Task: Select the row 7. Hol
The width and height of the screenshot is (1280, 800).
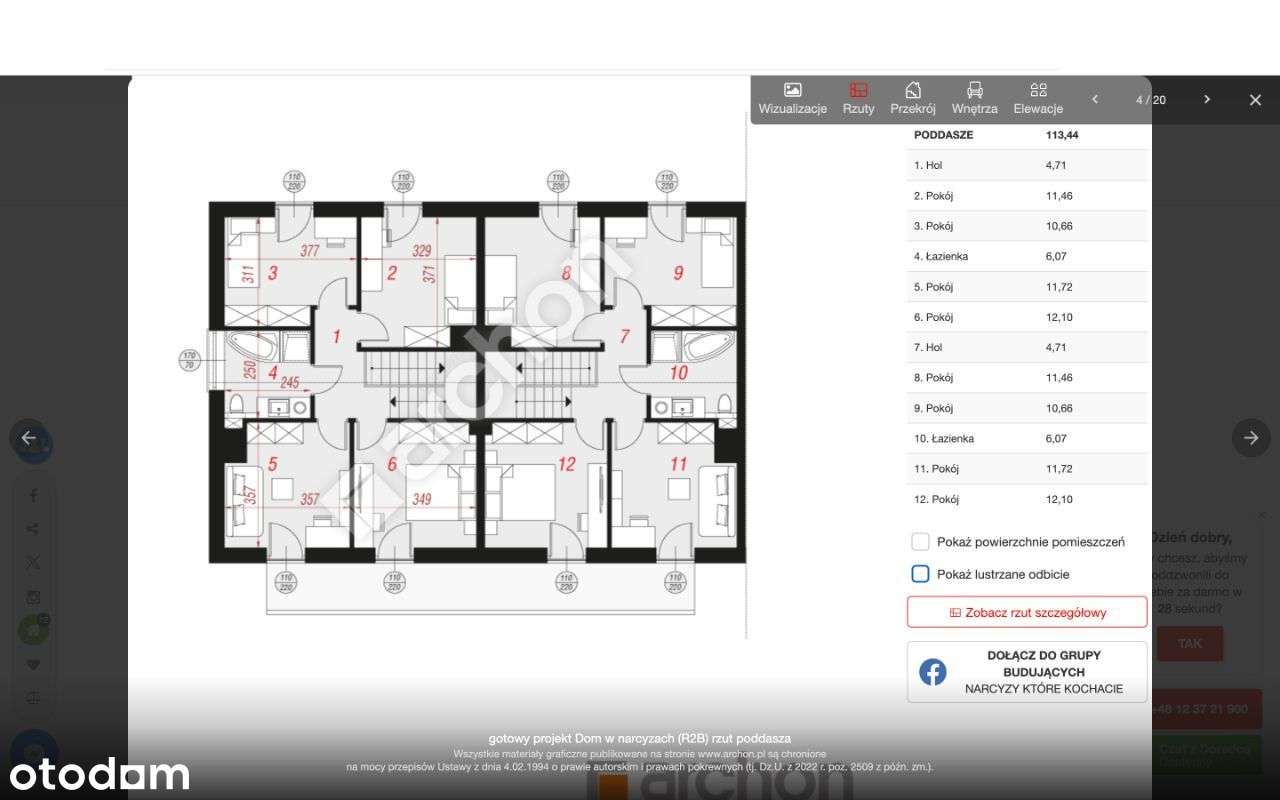Action: 1027,347
